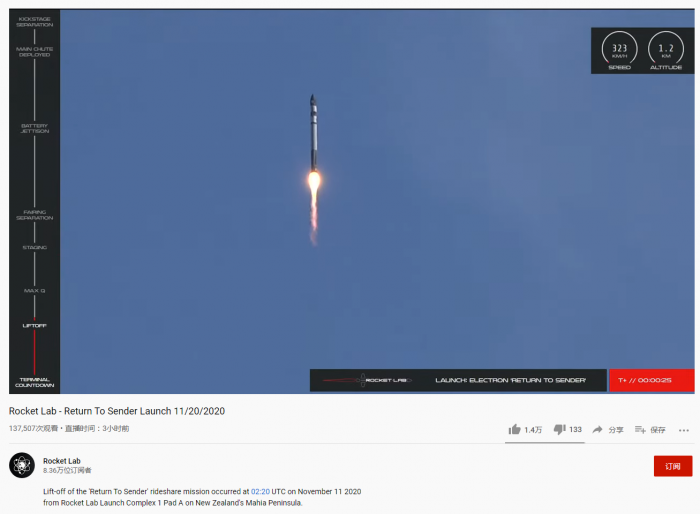Click the altitude gauge showing 1.2
The width and height of the screenshot is (700, 514).
click(666, 50)
